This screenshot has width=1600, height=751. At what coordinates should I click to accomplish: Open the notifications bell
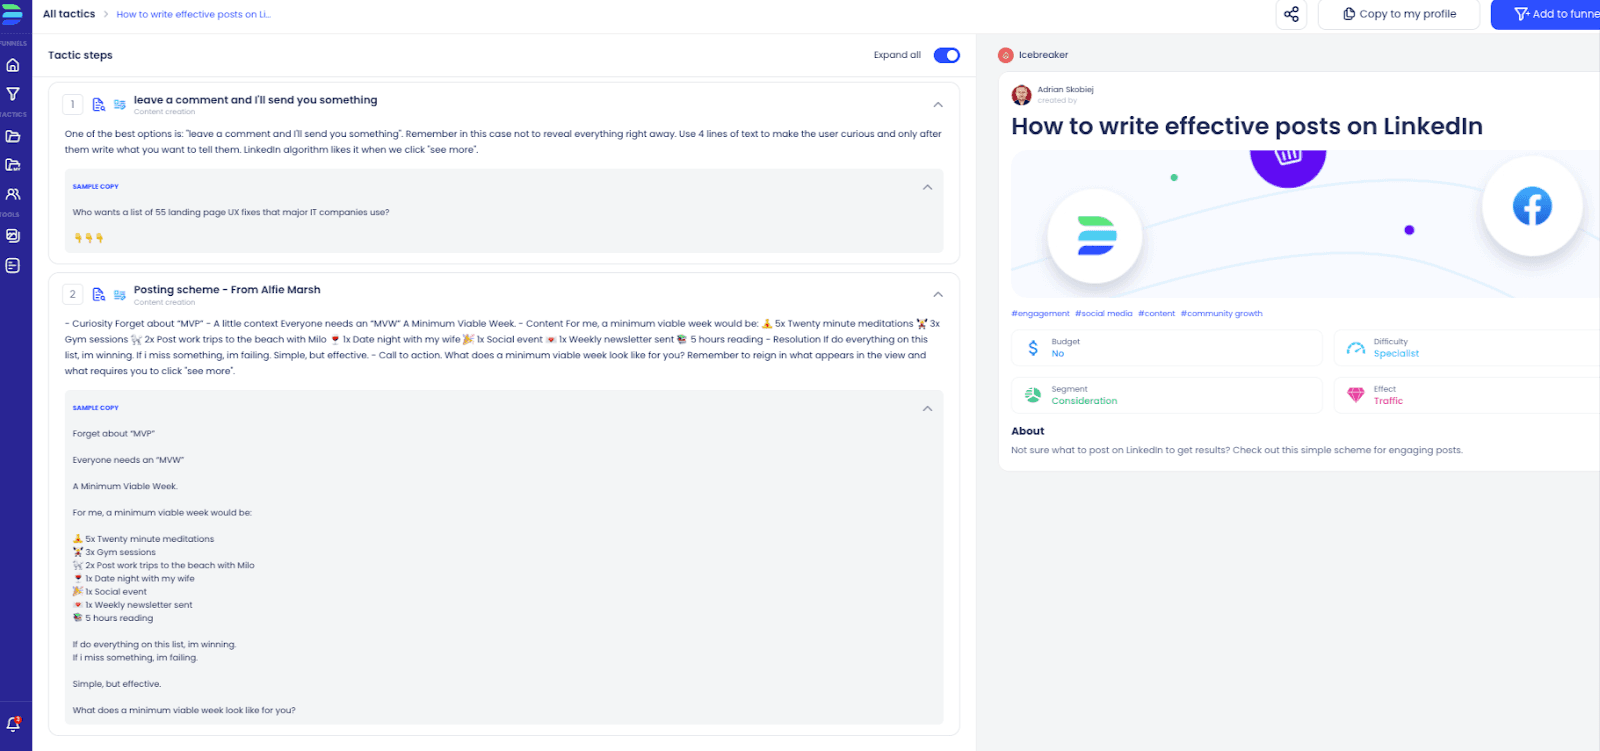[x=13, y=724]
